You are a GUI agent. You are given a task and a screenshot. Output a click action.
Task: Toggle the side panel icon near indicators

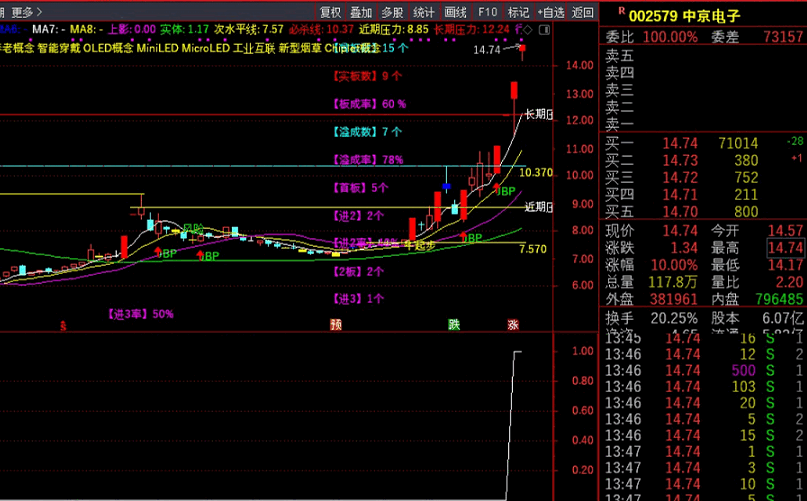[544, 30]
